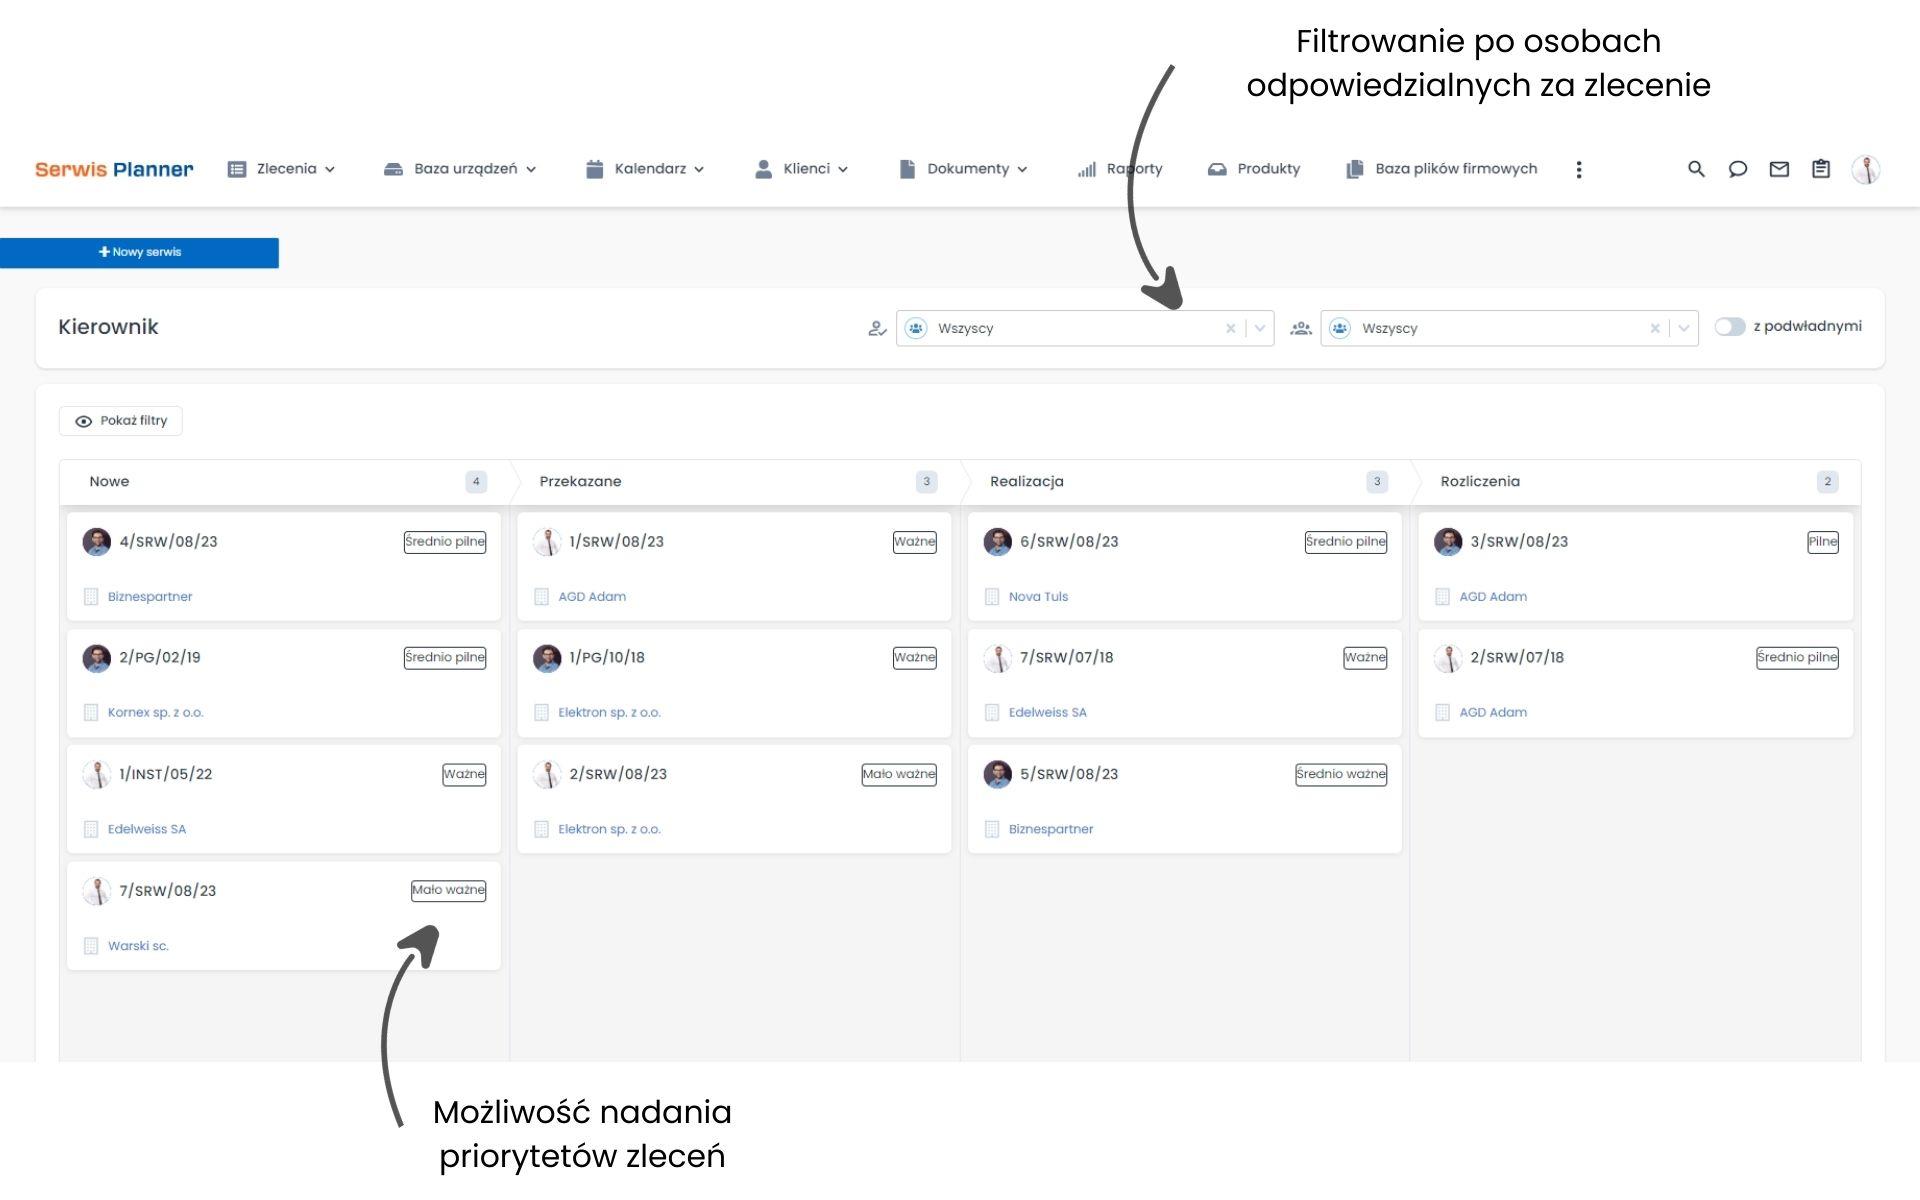The width and height of the screenshot is (1920, 1200).
Task: Click the user profile avatar
Action: pos(1866,169)
